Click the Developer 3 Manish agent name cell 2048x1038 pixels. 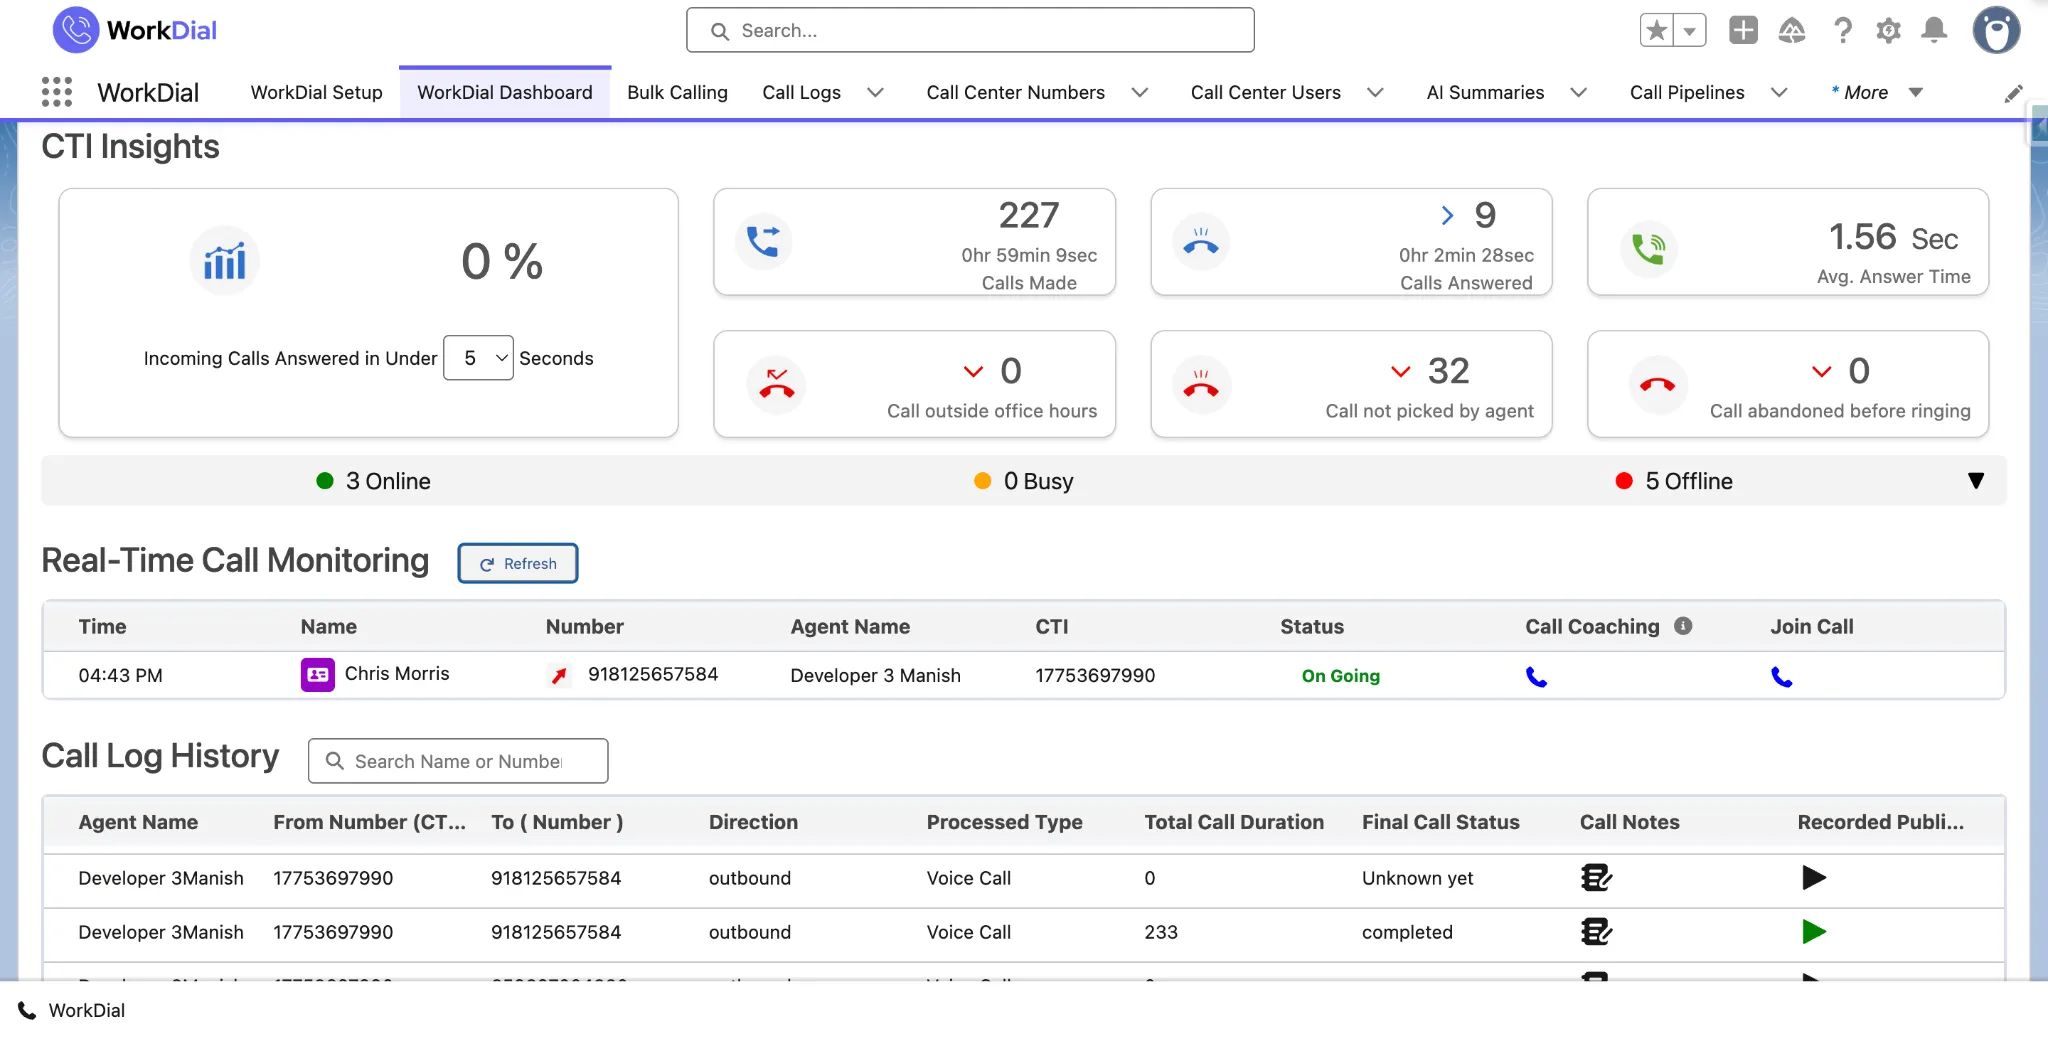(875, 675)
